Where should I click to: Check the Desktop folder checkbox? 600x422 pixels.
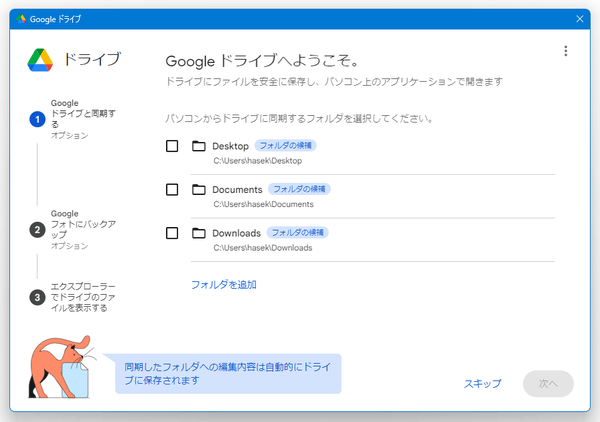pos(172,146)
